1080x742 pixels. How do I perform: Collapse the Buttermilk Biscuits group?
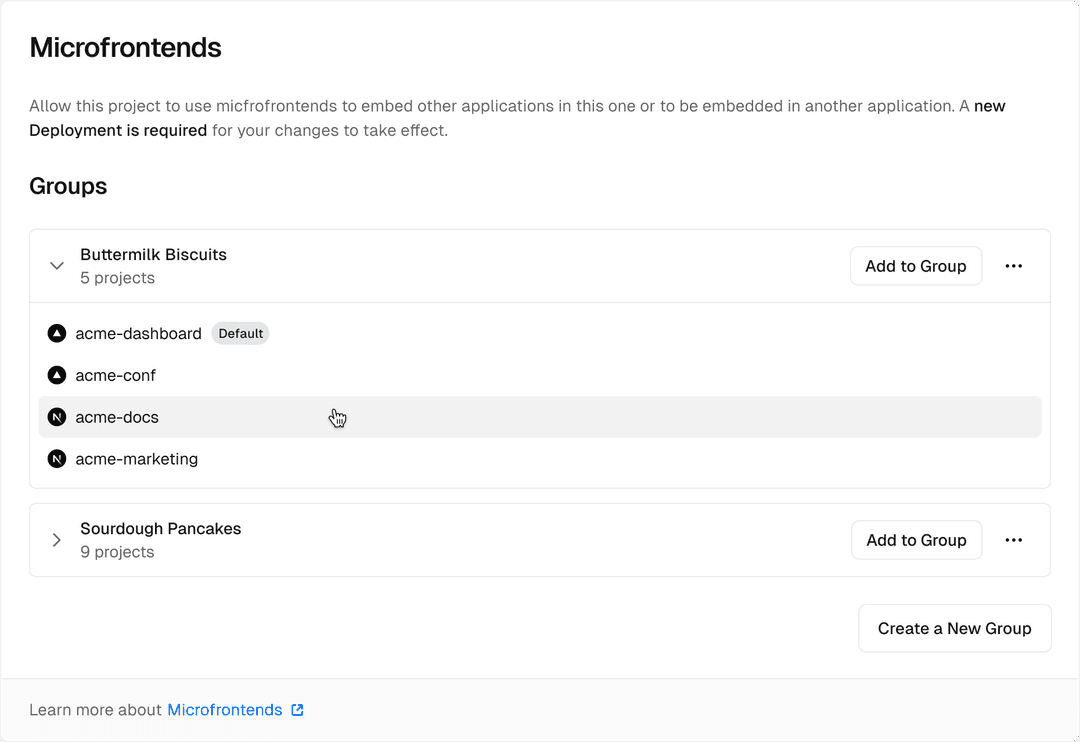point(57,265)
